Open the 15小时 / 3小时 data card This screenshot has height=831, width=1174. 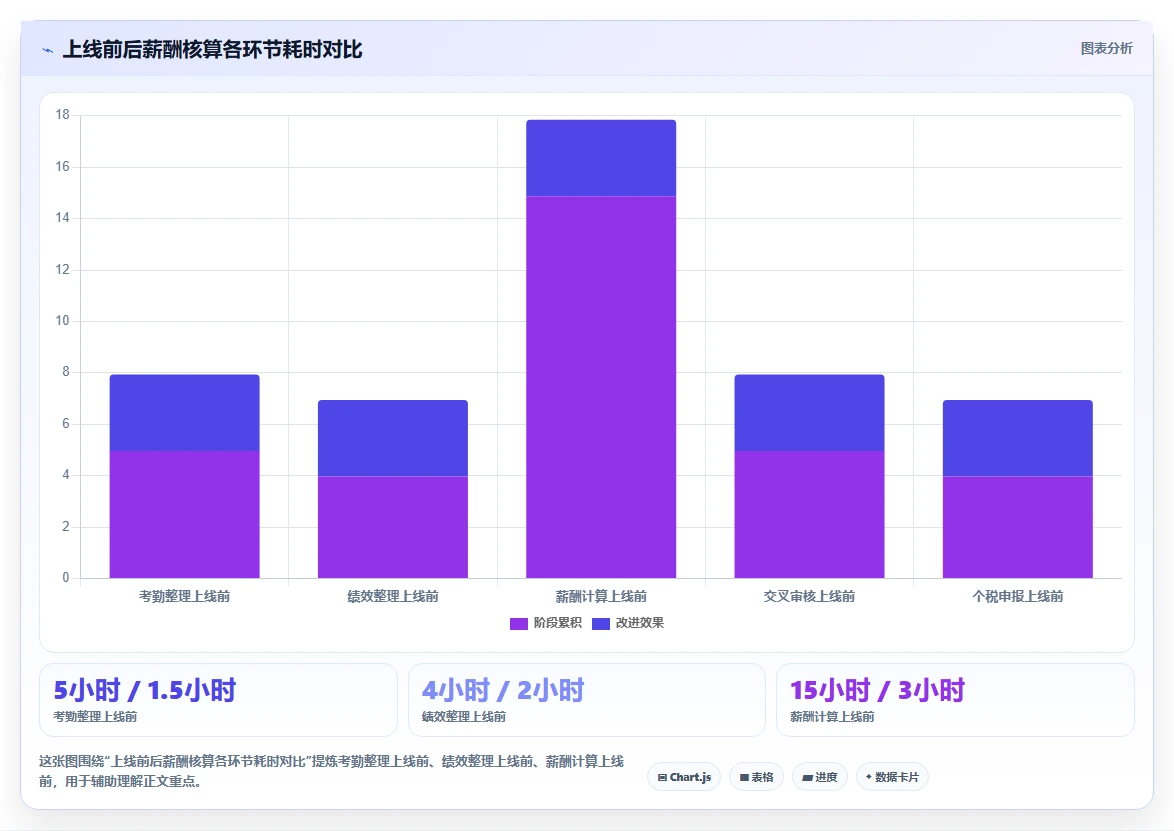pos(955,700)
